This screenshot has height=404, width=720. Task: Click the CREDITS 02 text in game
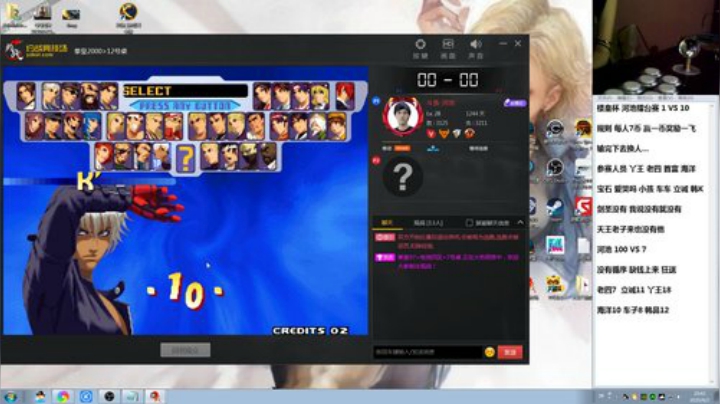click(x=310, y=331)
